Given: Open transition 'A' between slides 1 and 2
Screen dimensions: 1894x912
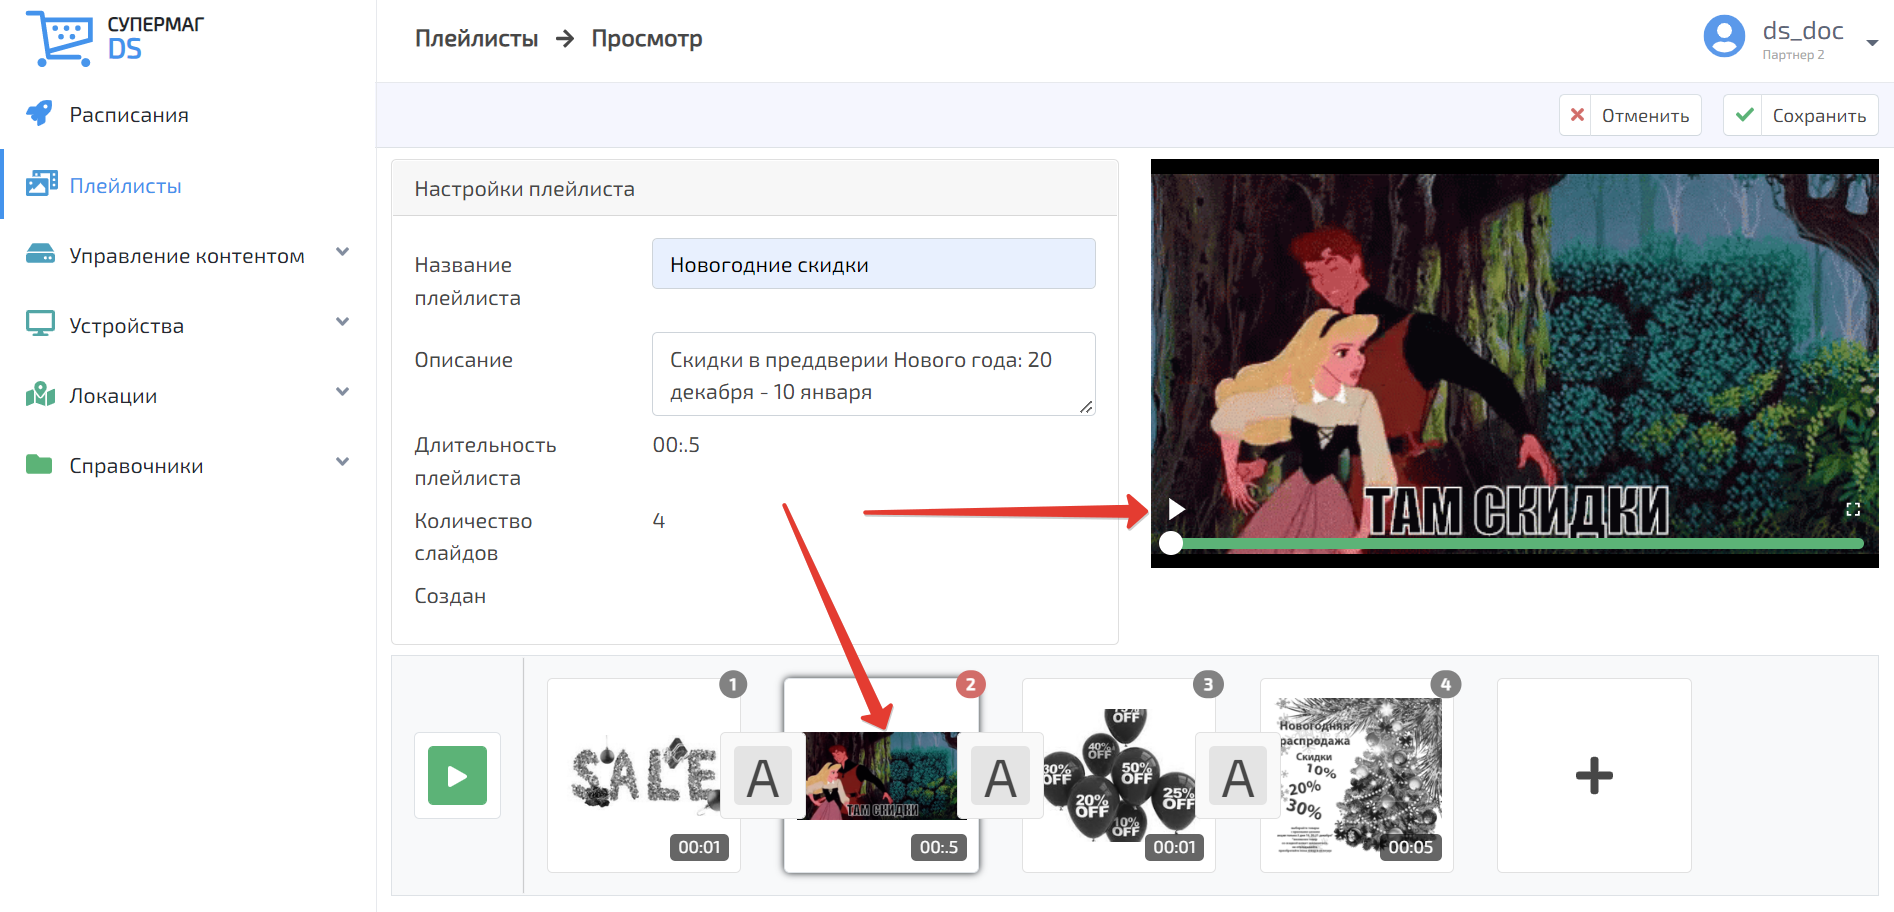Looking at the screenshot, I should pyautogui.click(x=763, y=777).
